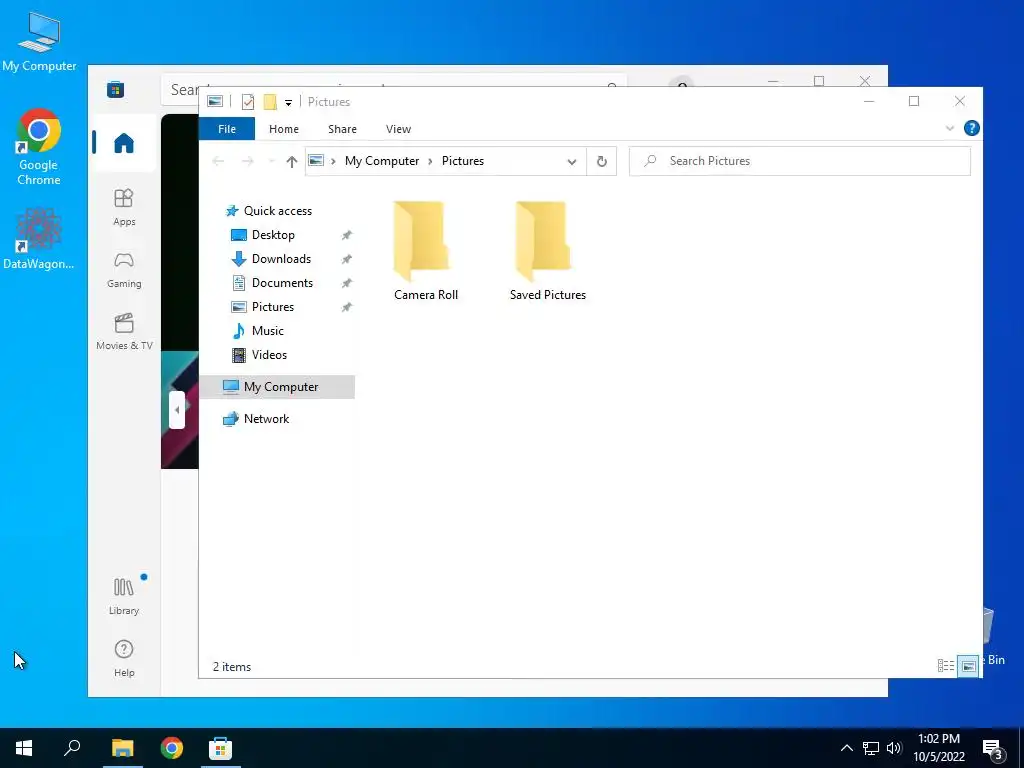Click Microsoft Store on the taskbar
This screenshot has width=1024, height=768.
pyautogui.click(x=220, y=748)
